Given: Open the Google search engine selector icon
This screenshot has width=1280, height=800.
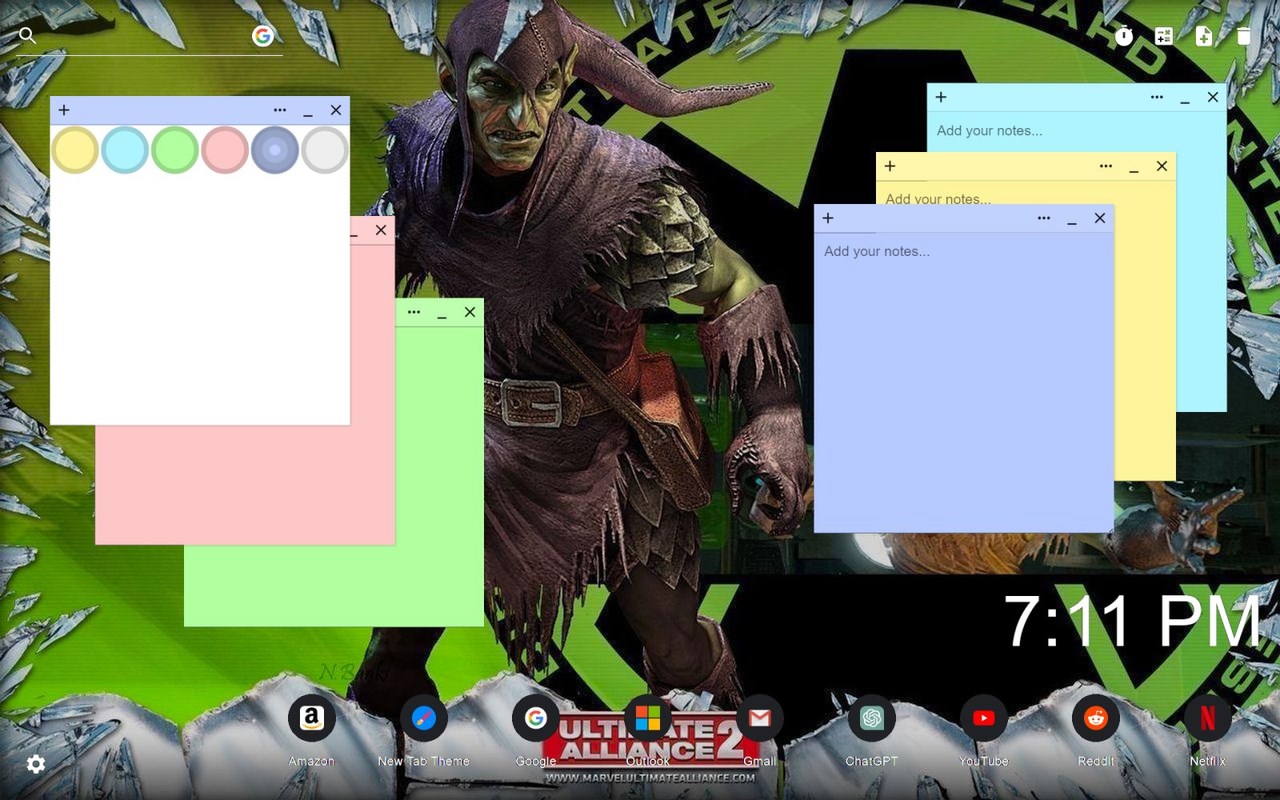Looking at the screenshot, I should tap(263, 36).
